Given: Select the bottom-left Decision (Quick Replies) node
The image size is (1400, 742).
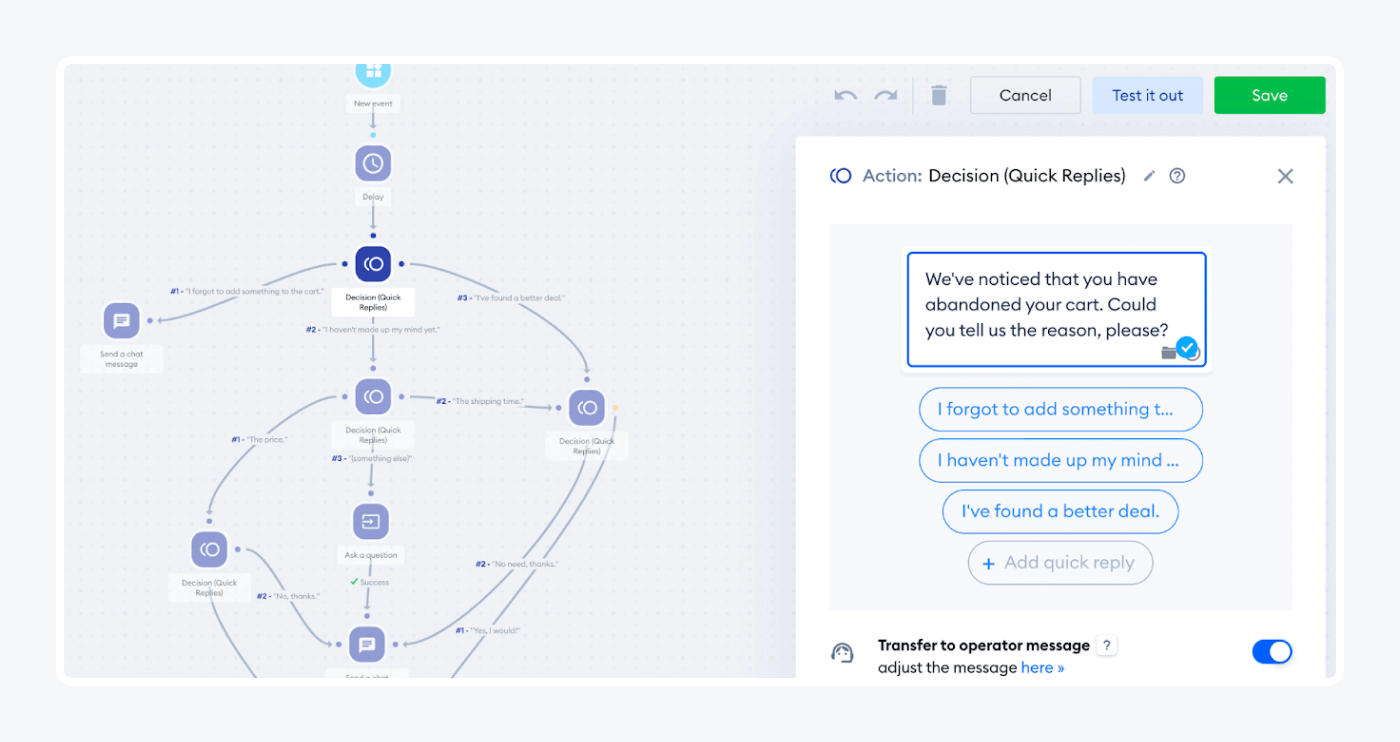Looking at the screenshot, I should point(209,548).
